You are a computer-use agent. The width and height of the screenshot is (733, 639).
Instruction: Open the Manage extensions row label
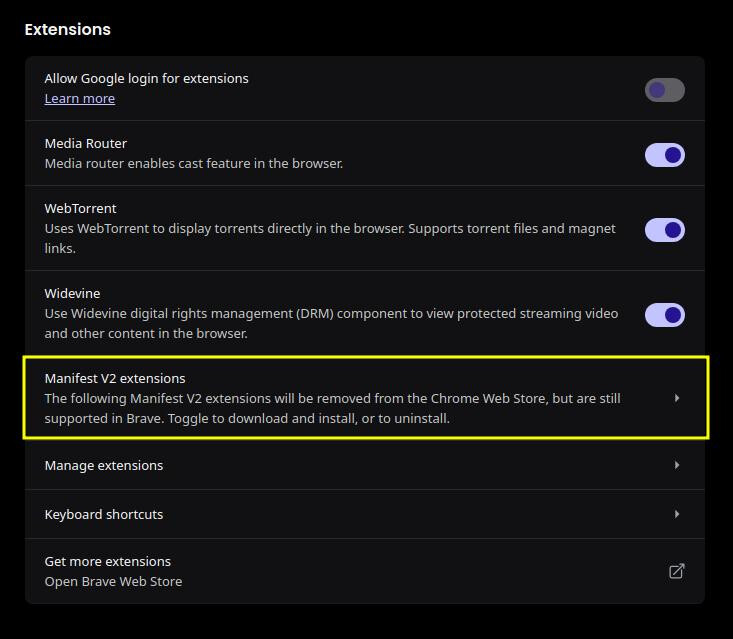coord(104,466)
